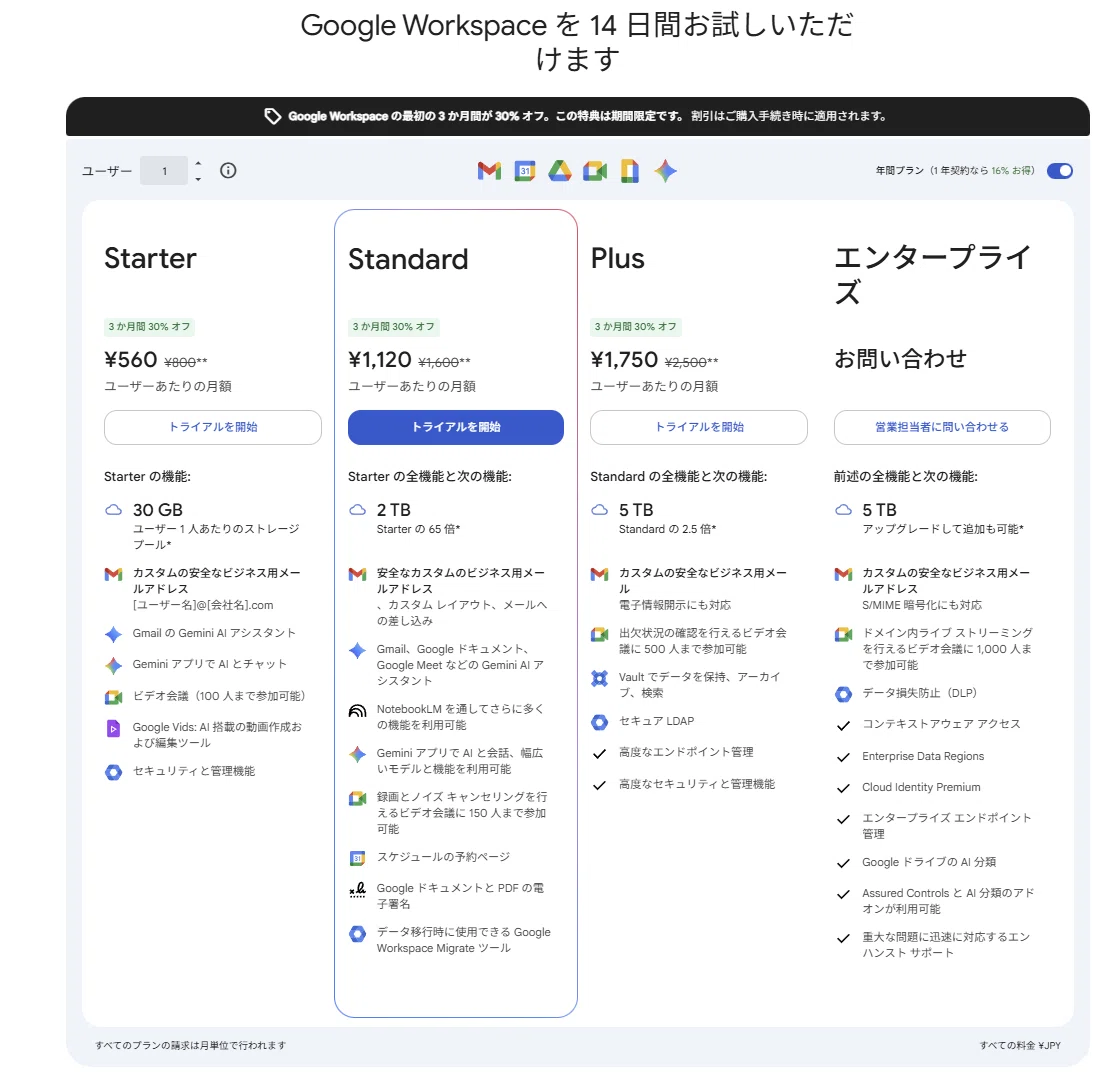1094x1073 pixels.
Task: Click the price tag icon in promo banner
Action: [272, 117]
